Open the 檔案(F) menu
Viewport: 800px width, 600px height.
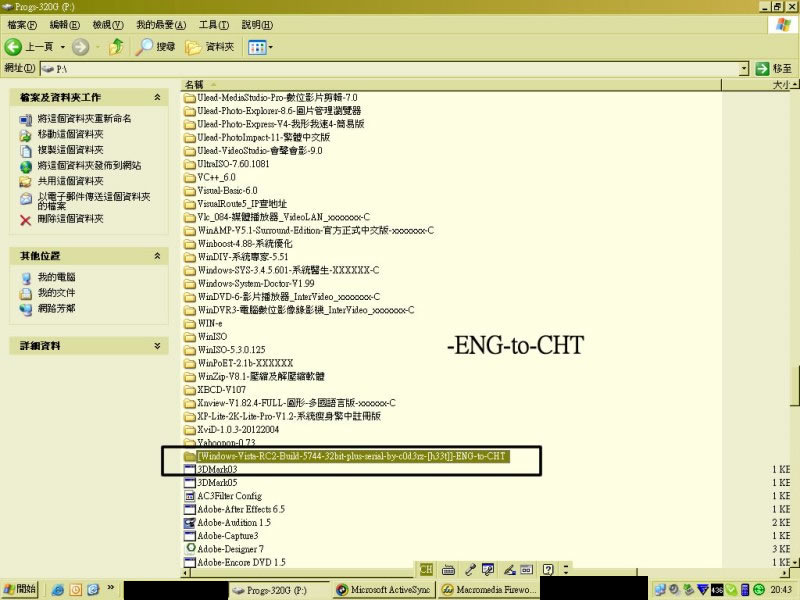(x=22, y=24)
